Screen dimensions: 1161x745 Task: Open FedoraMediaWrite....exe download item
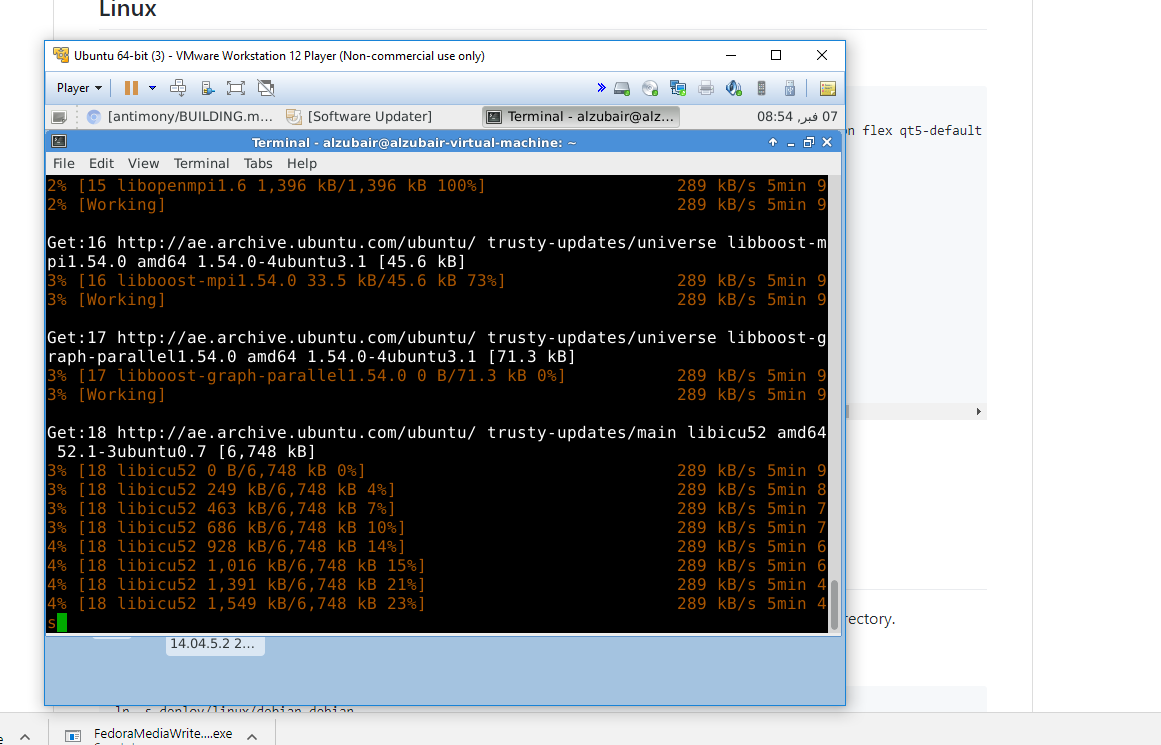(162, 734)
